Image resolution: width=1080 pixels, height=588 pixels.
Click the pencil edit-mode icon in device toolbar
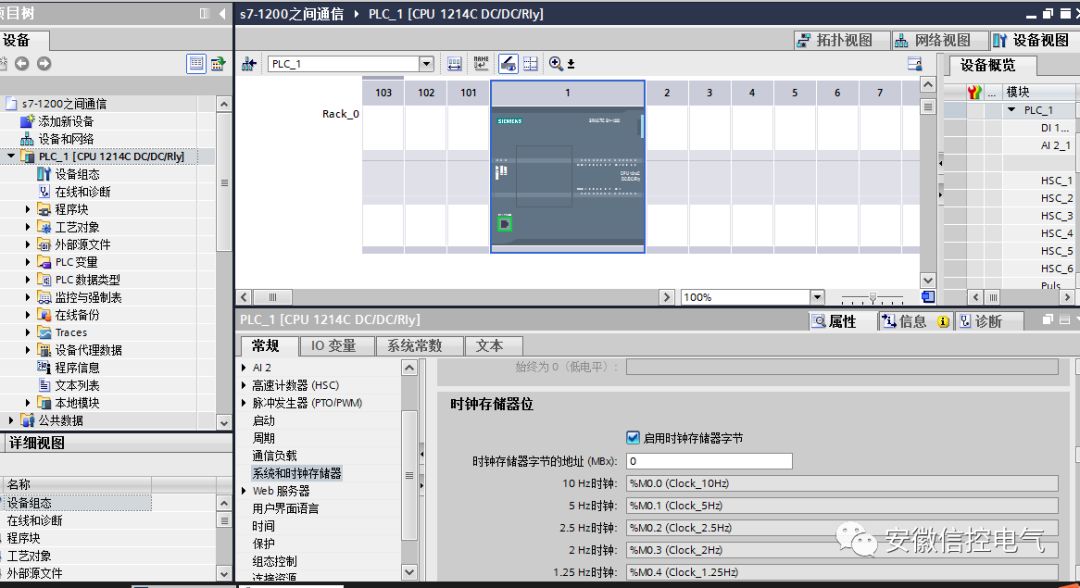[x=506, y=62]
